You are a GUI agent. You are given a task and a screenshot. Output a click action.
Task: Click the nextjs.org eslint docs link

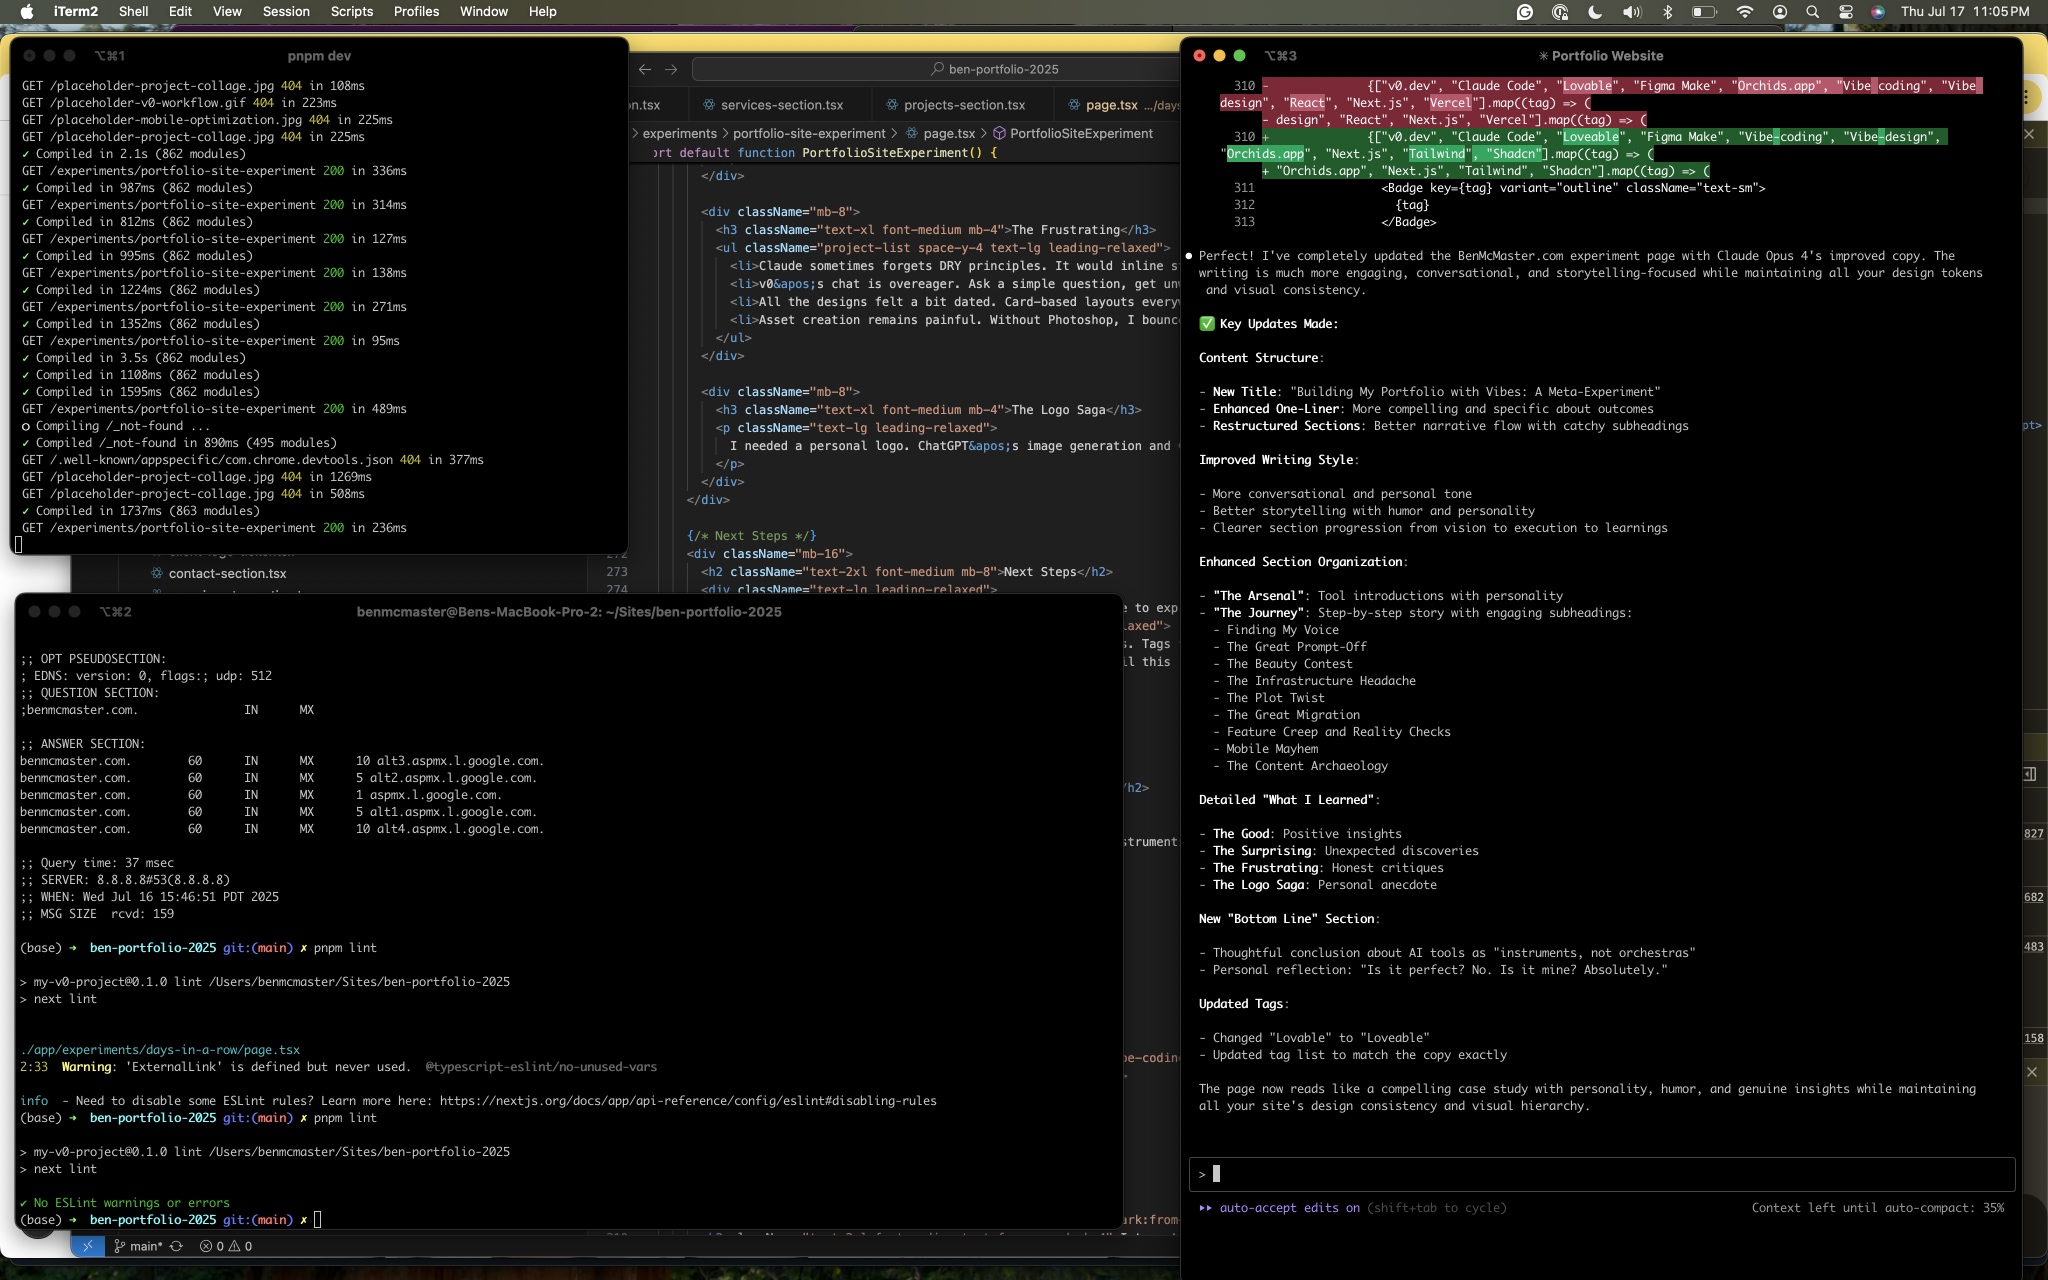tap(688, 1101)
